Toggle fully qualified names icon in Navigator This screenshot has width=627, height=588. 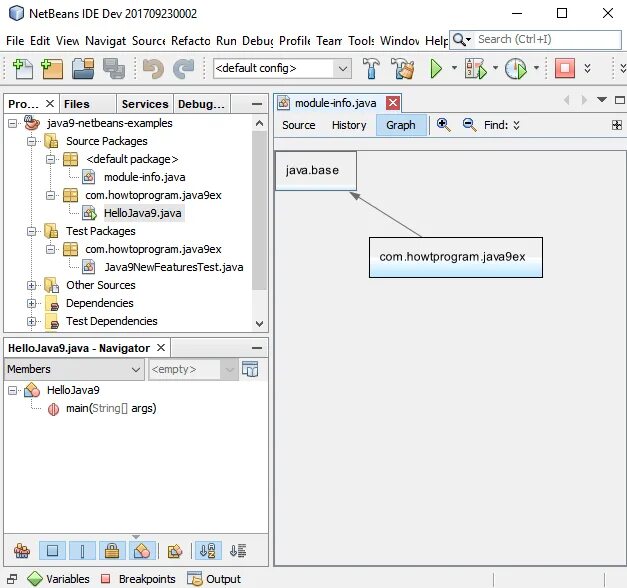point(175,551)
